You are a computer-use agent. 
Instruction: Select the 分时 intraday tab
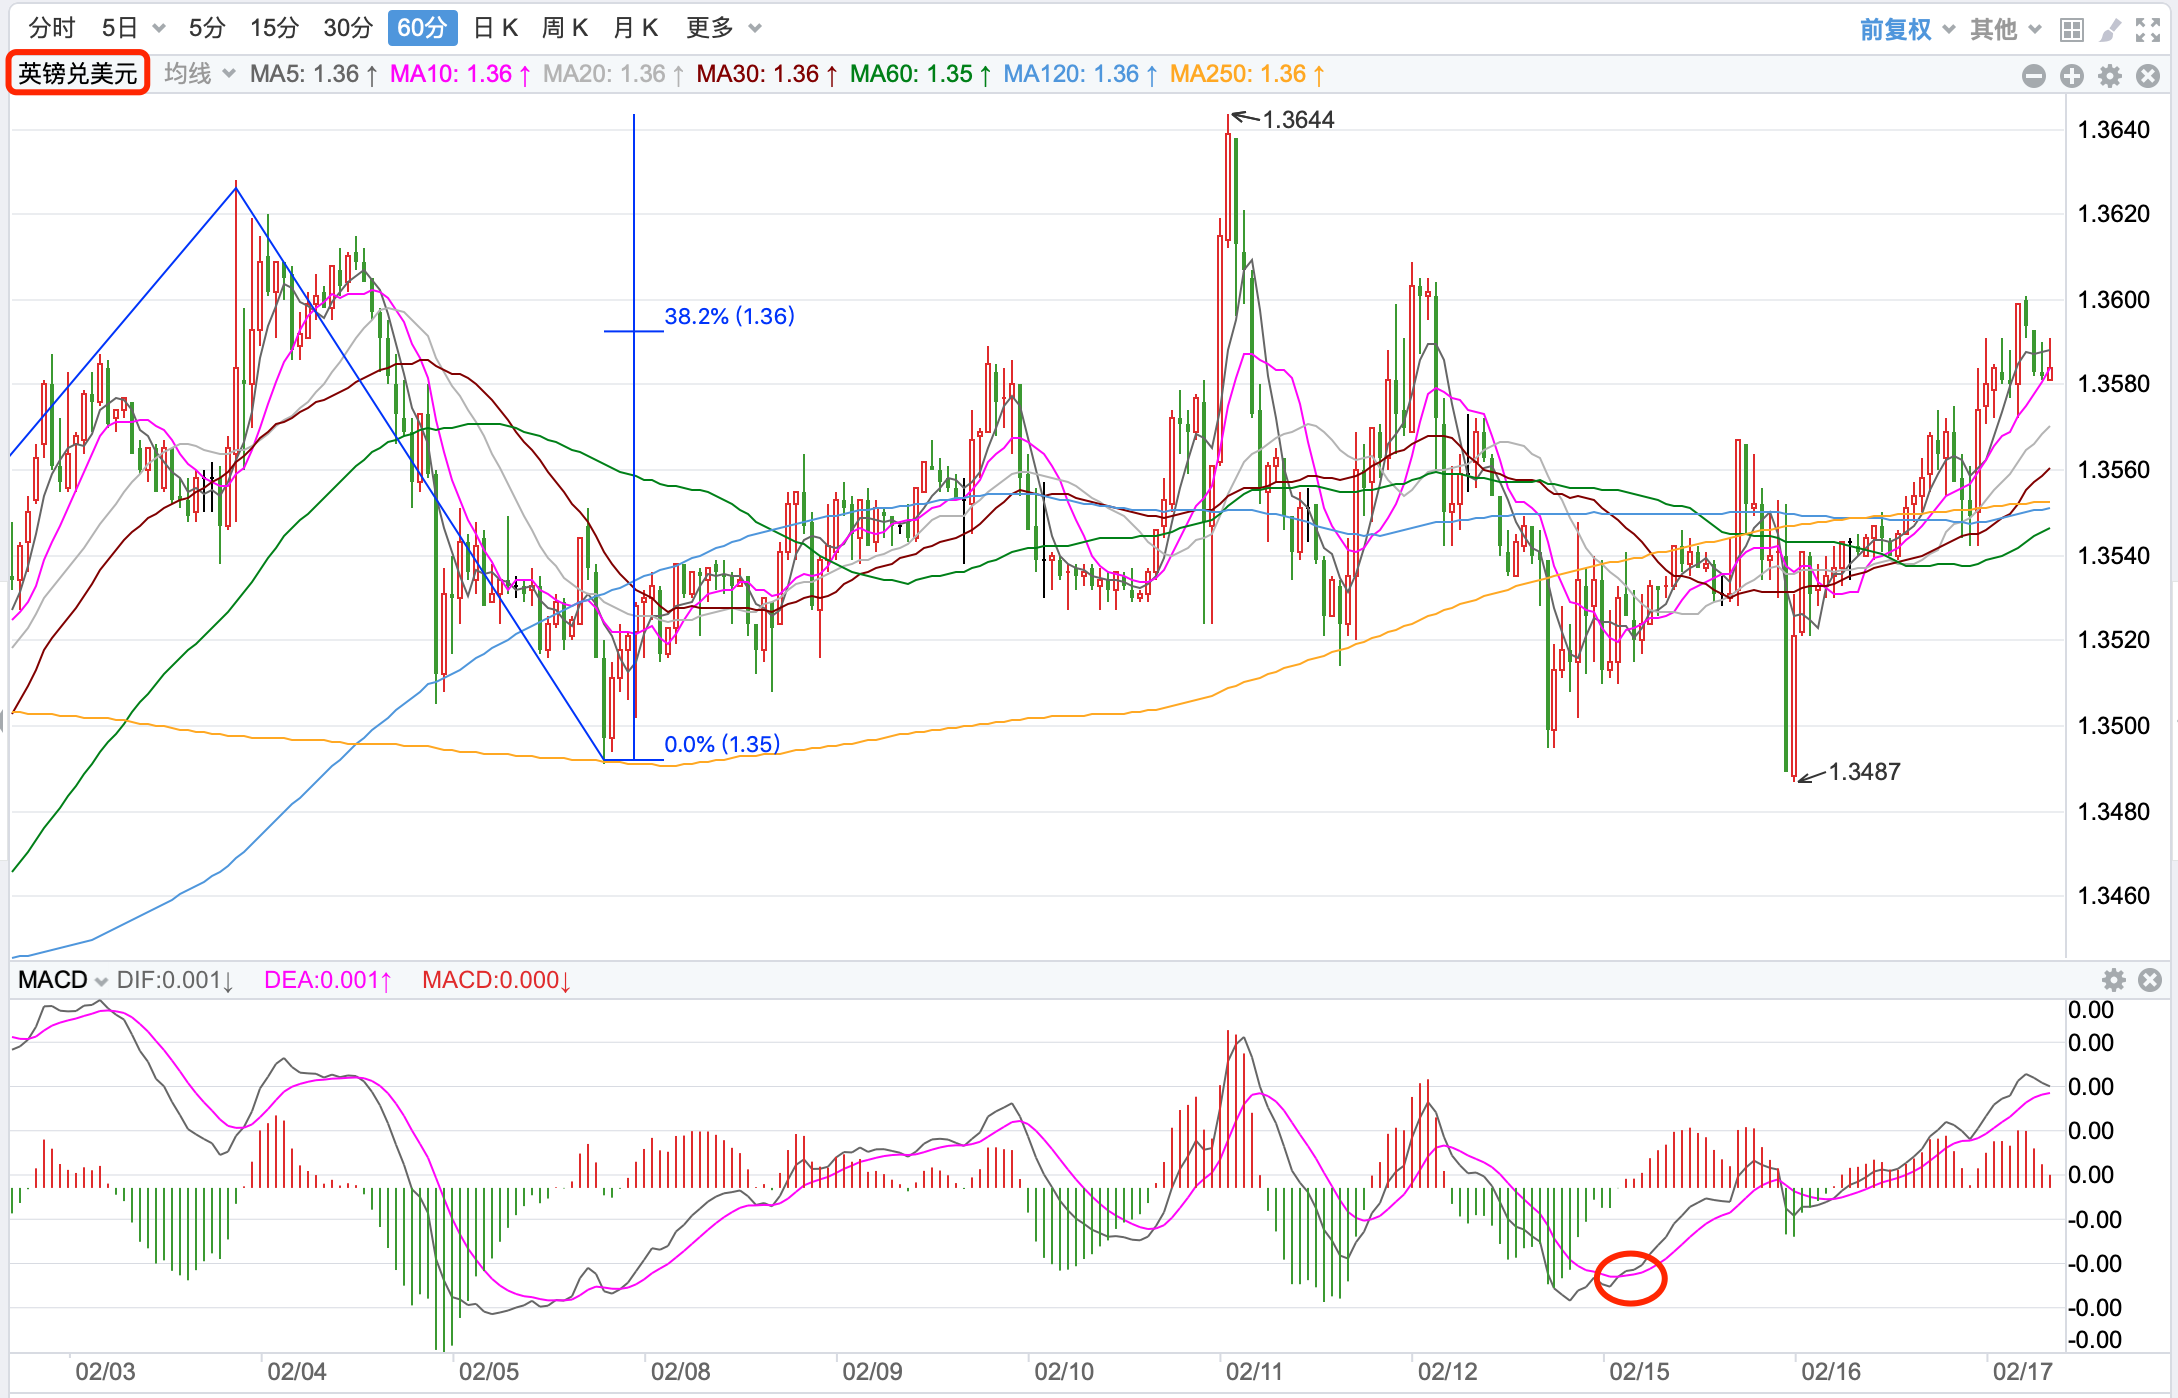tap(52, 28)
